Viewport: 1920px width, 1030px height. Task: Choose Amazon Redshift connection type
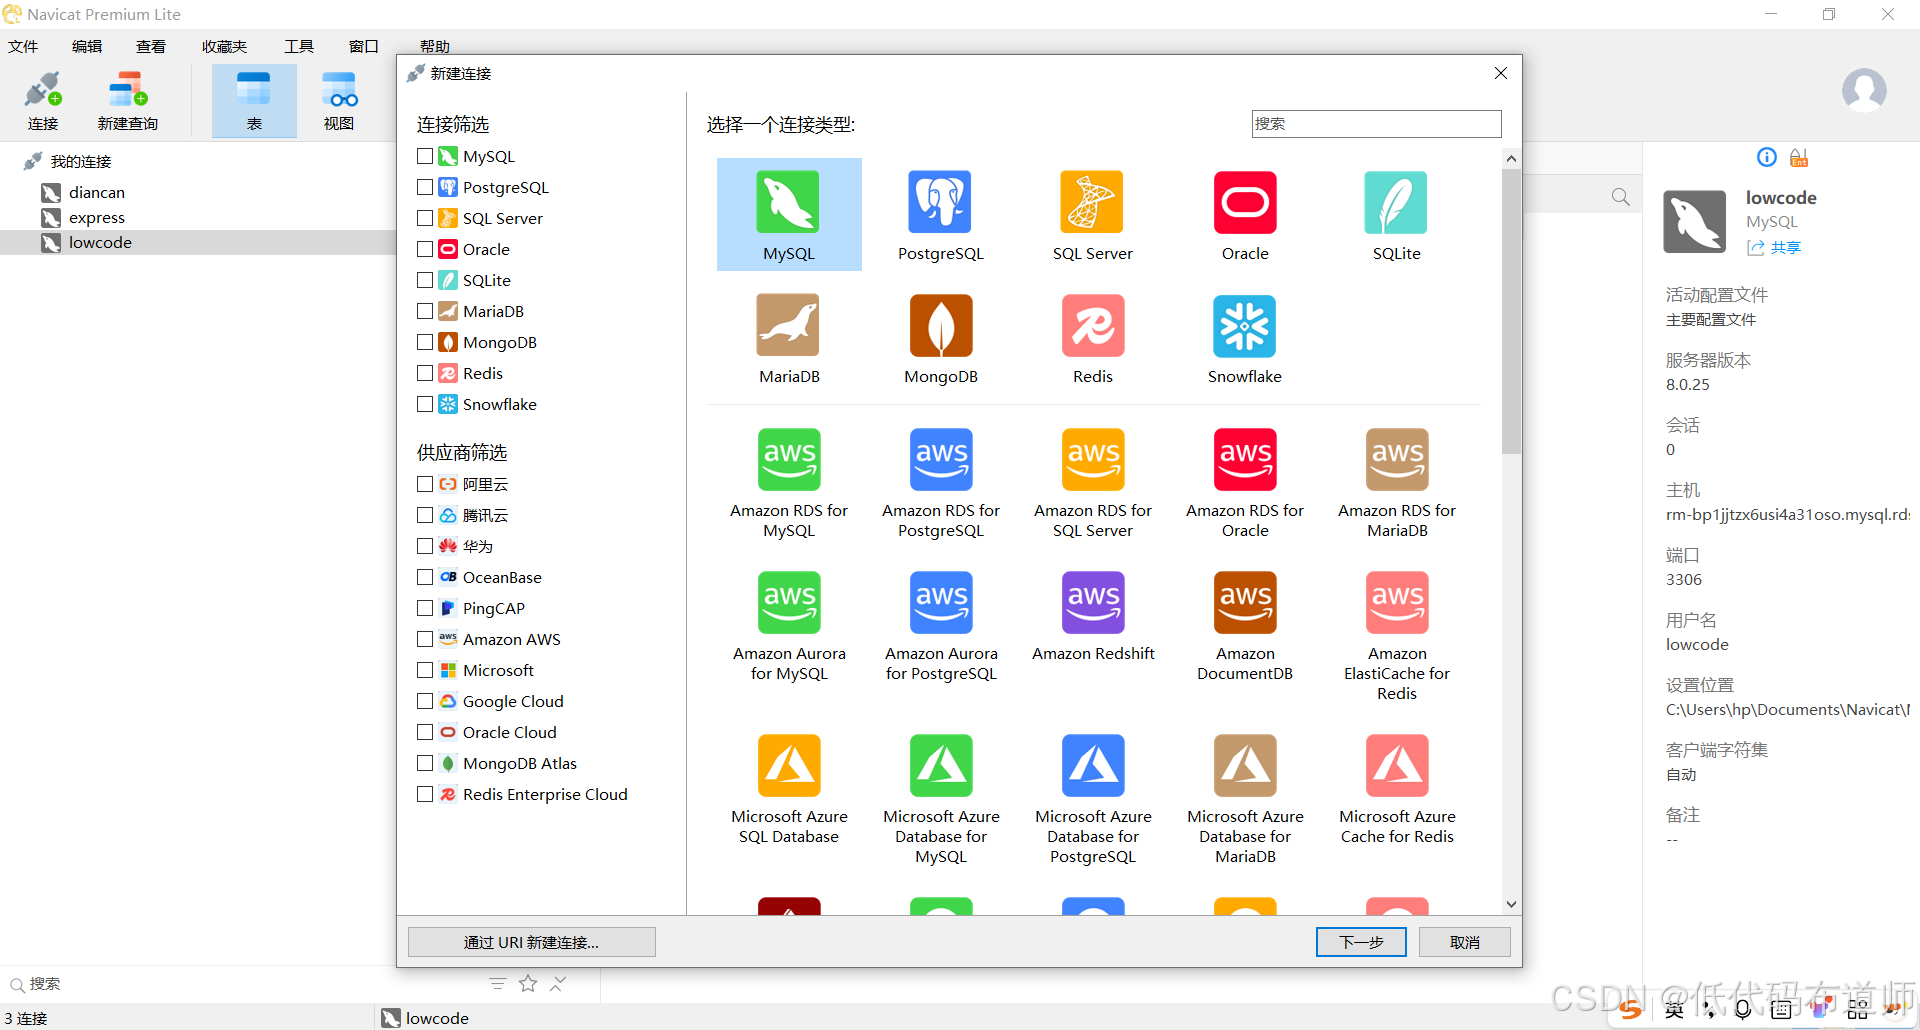(x=1092, y=616)
